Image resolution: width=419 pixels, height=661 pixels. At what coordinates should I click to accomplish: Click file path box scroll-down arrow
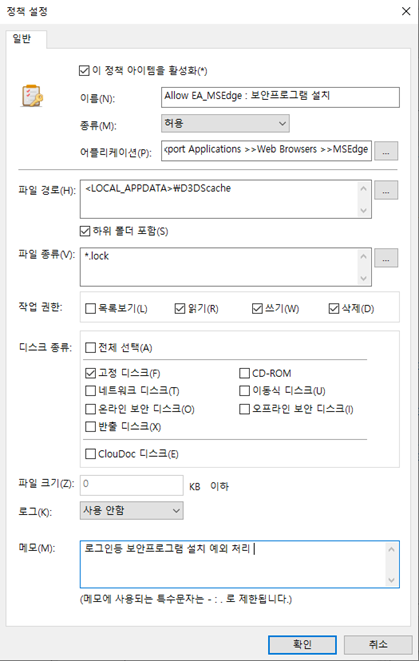[363, 210]
